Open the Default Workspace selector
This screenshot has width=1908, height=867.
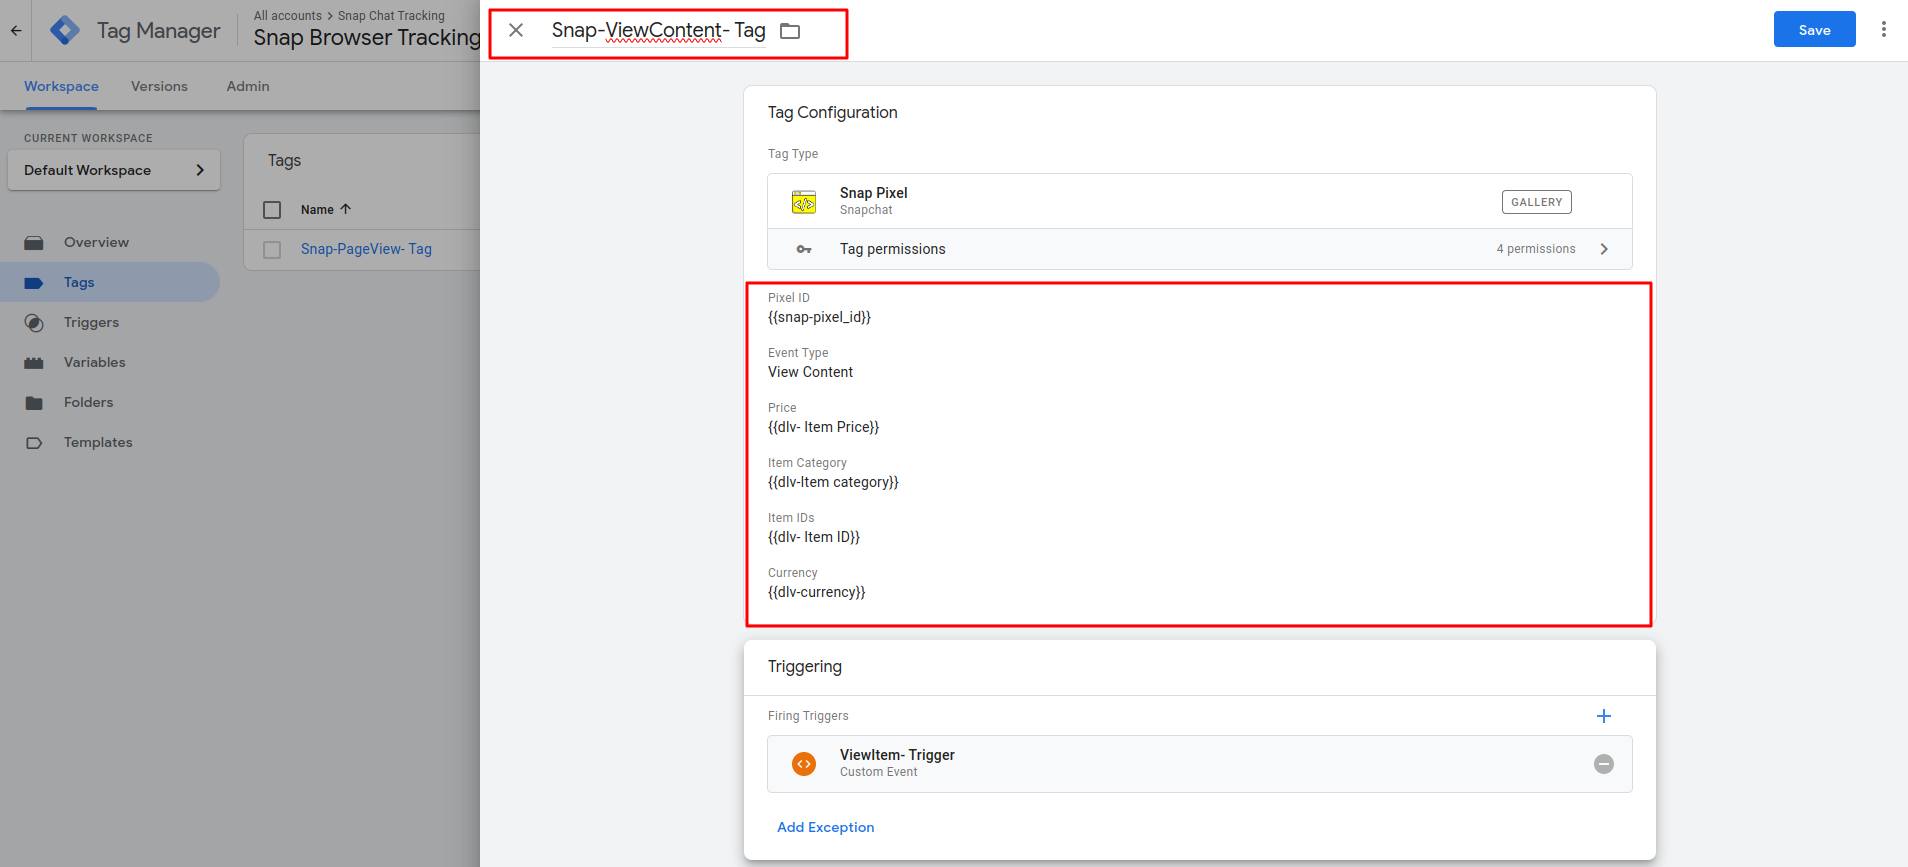114,170
